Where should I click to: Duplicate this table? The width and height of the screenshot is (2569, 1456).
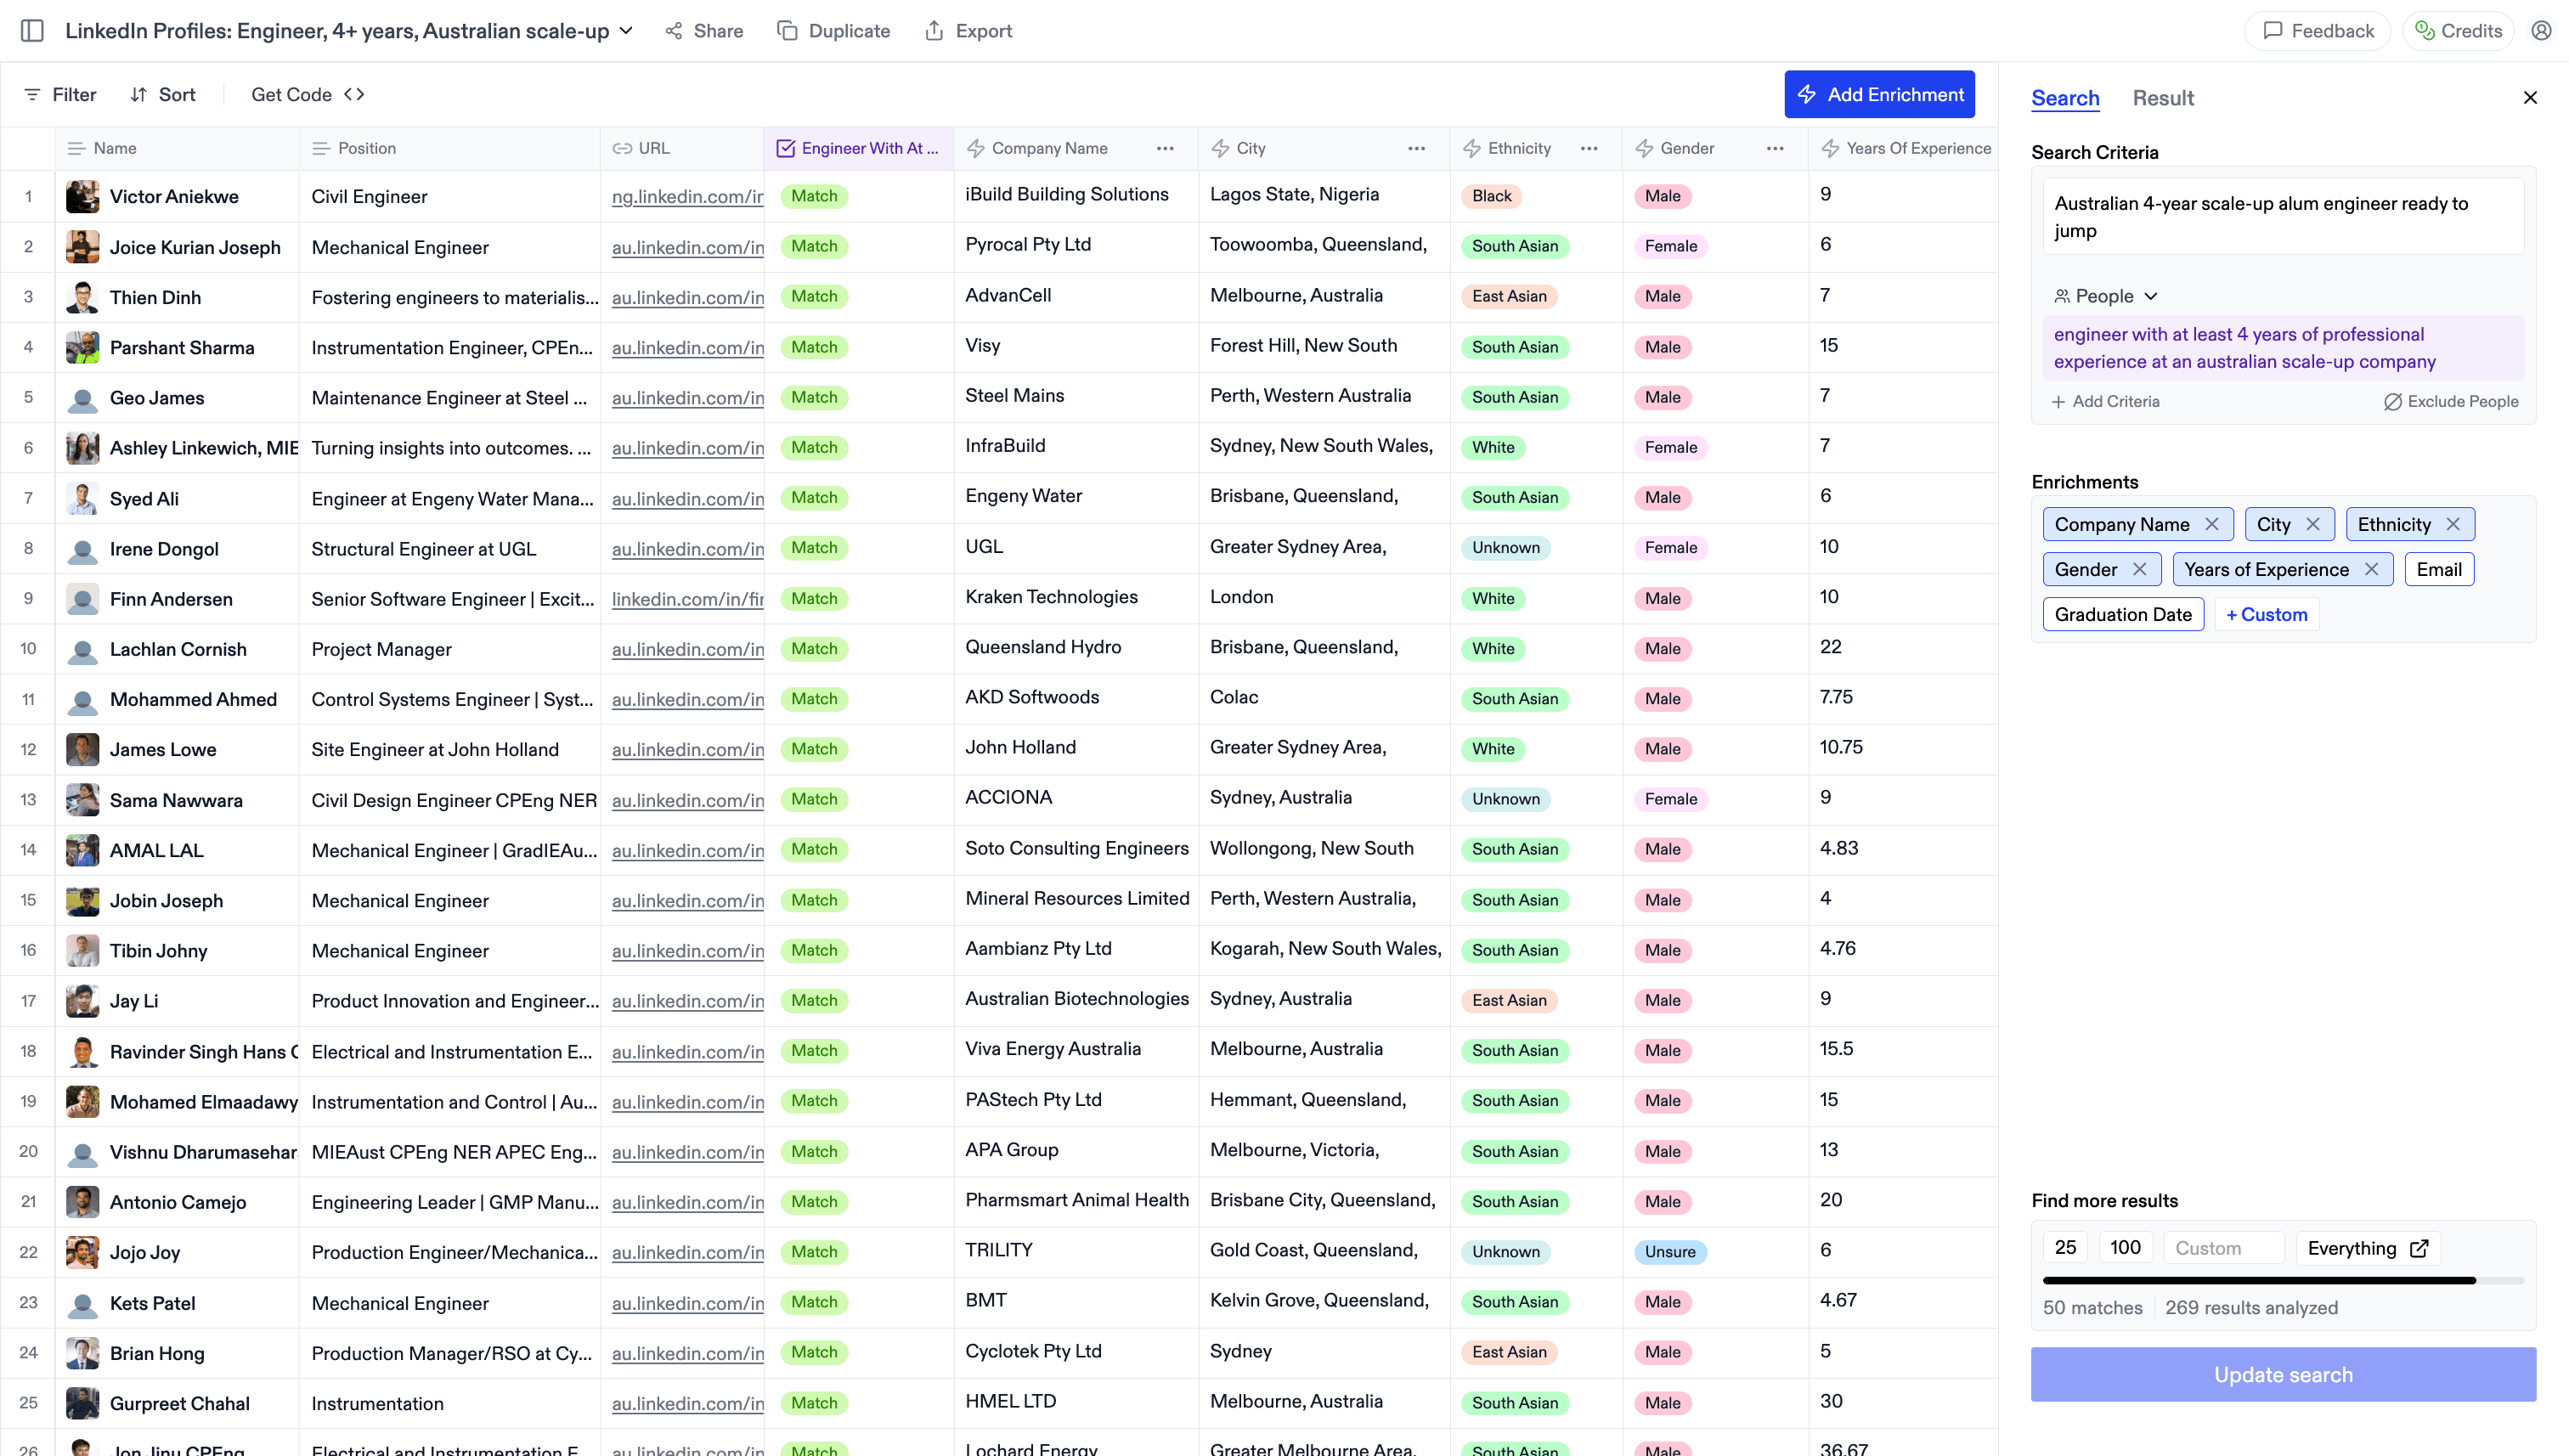833,31
